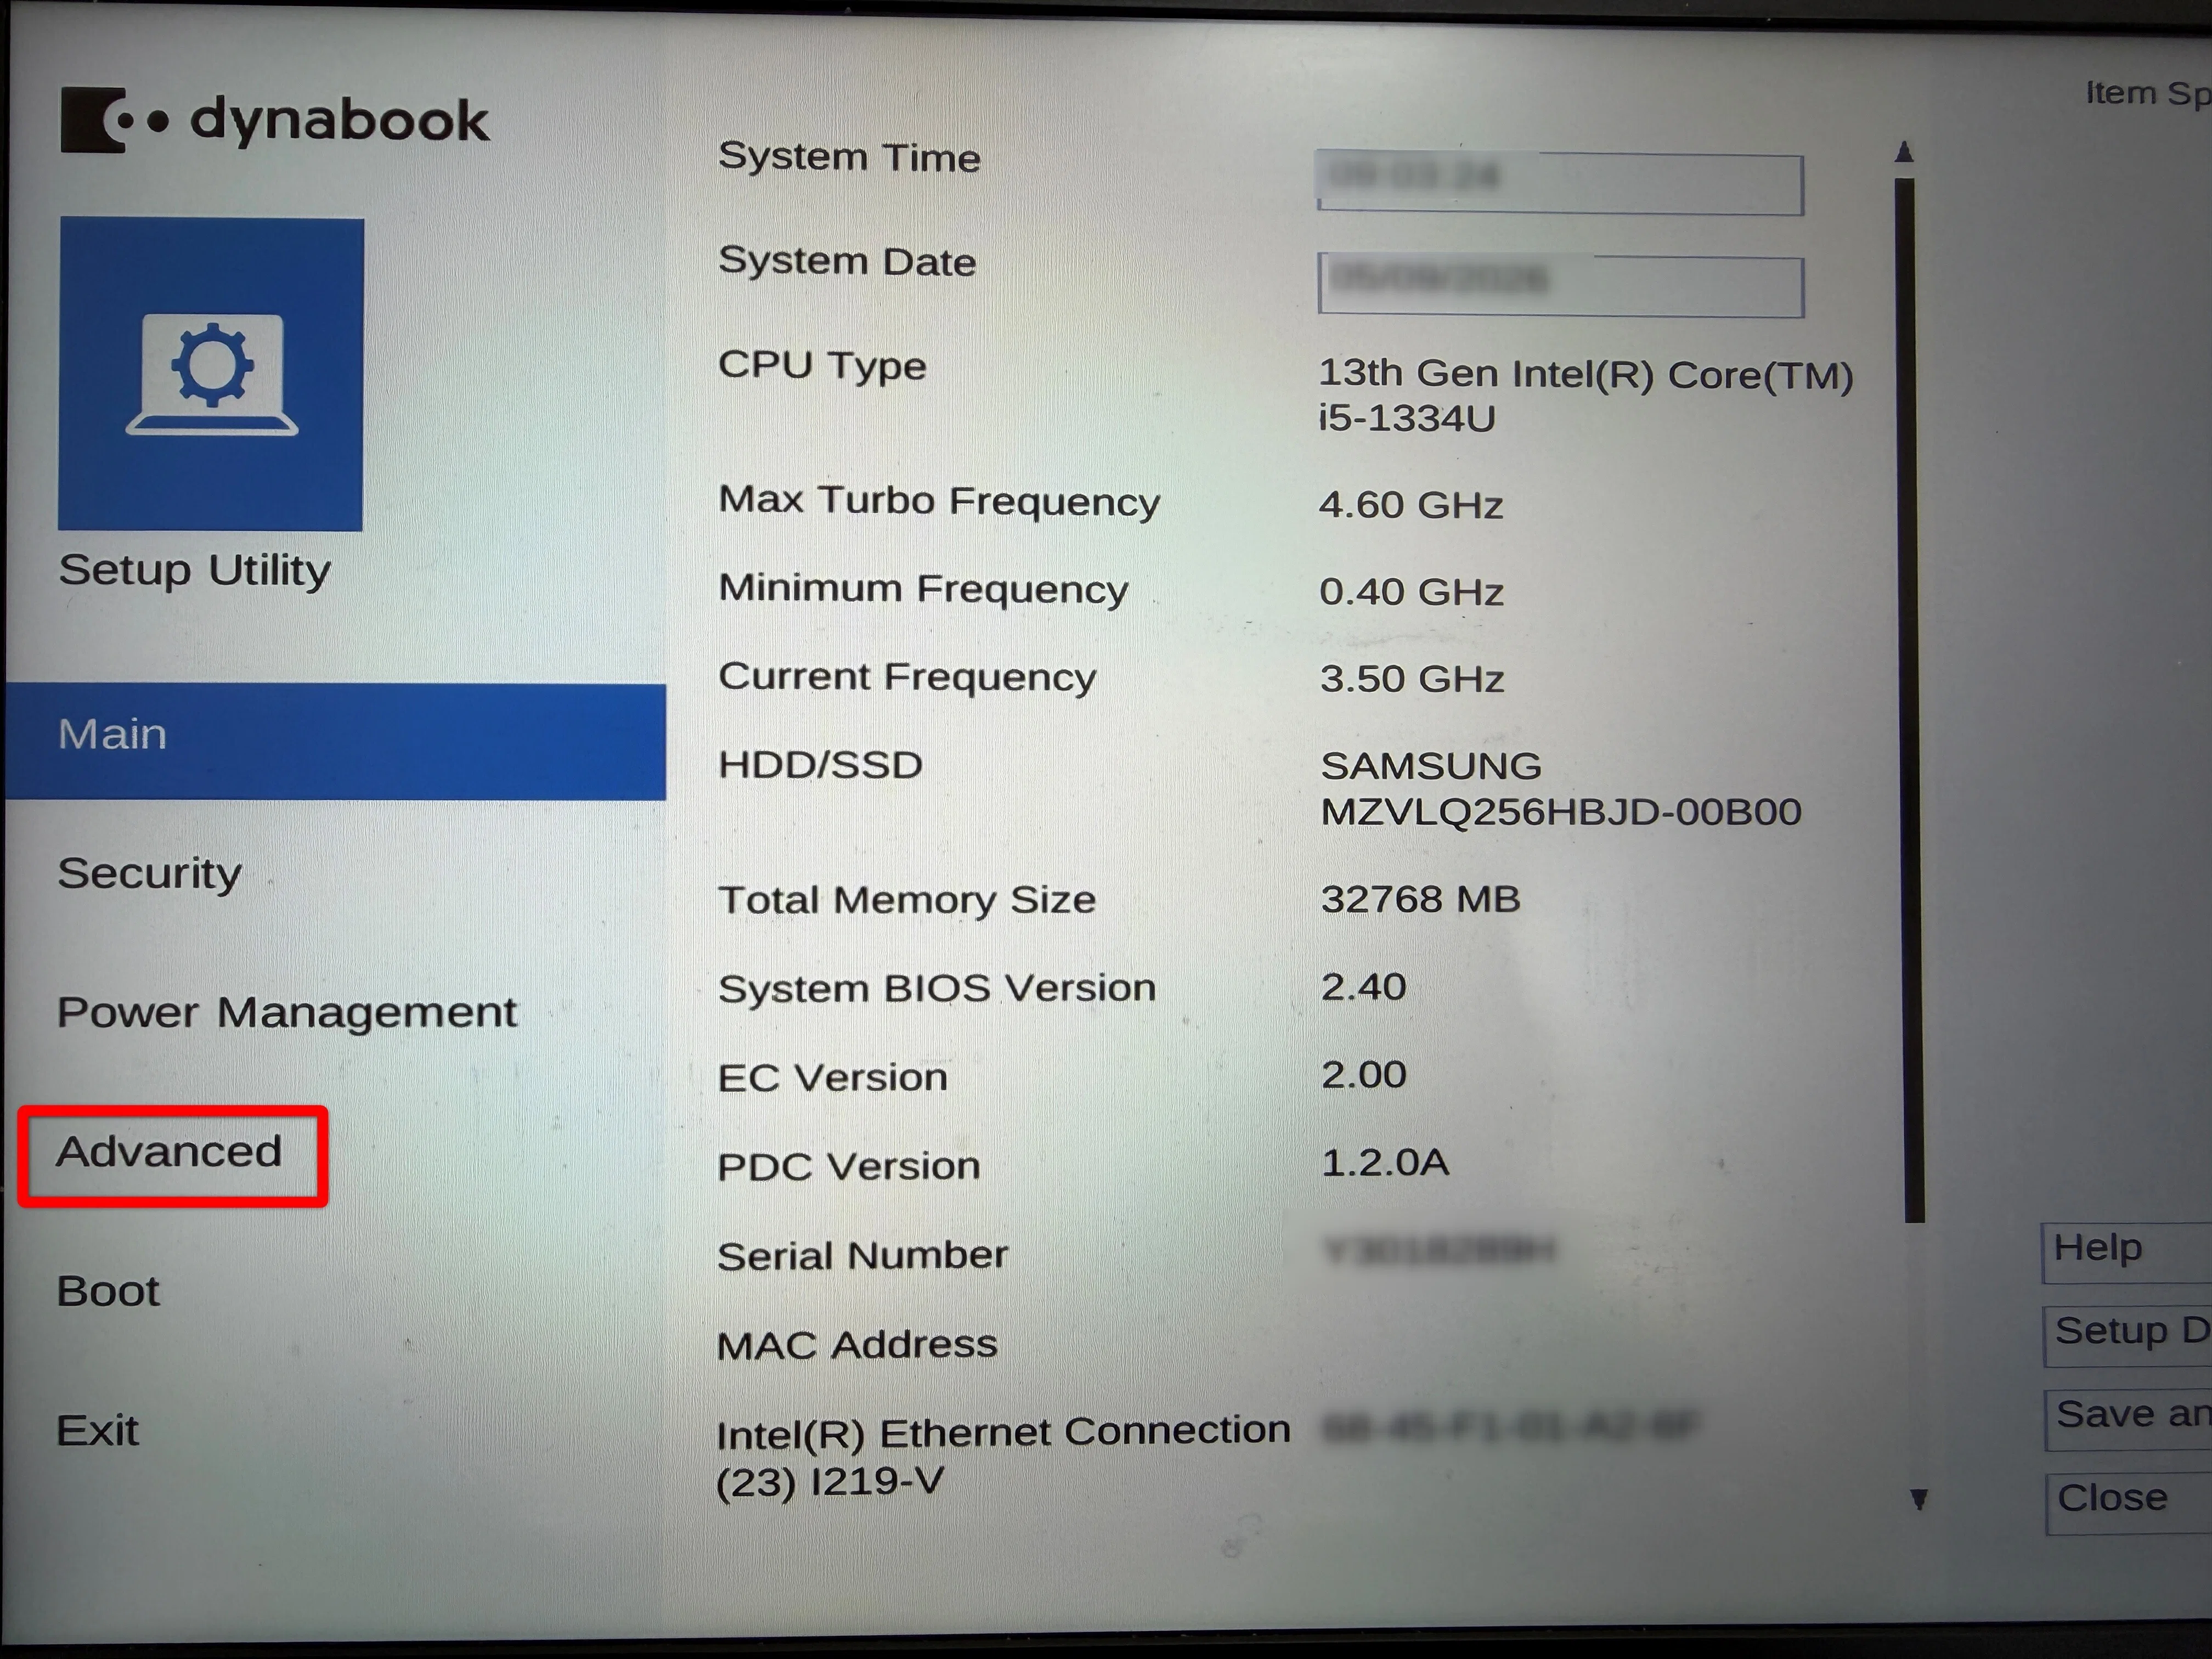The image size is (2212, 1659).
Task: Click the 32768 MB value
Action: [x=1420, y=899]
